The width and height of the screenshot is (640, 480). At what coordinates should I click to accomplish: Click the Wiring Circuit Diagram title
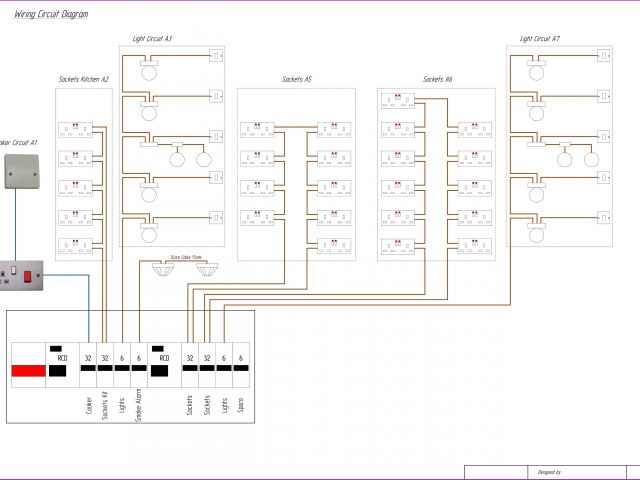point(50,15)
